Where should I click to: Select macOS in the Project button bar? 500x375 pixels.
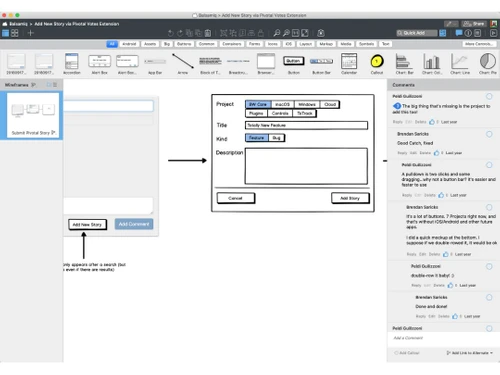(x=282, y=104)
